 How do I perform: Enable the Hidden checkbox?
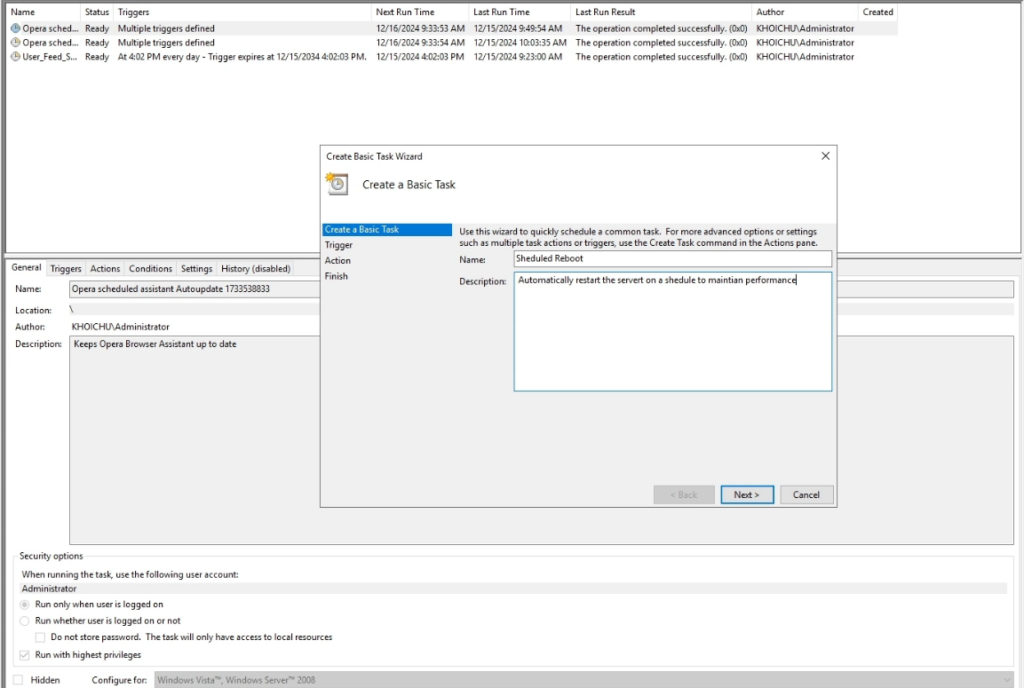click(x=18, y=680)
